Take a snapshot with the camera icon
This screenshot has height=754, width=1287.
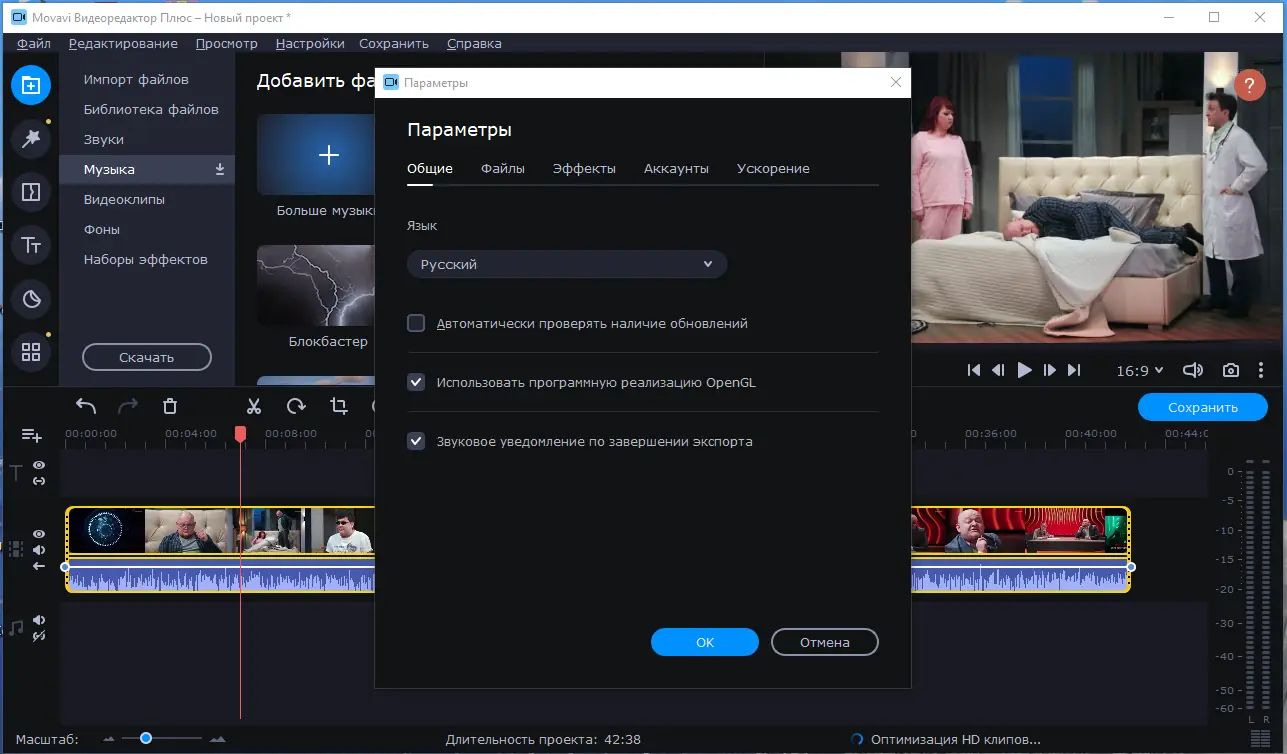(1231, 369)
